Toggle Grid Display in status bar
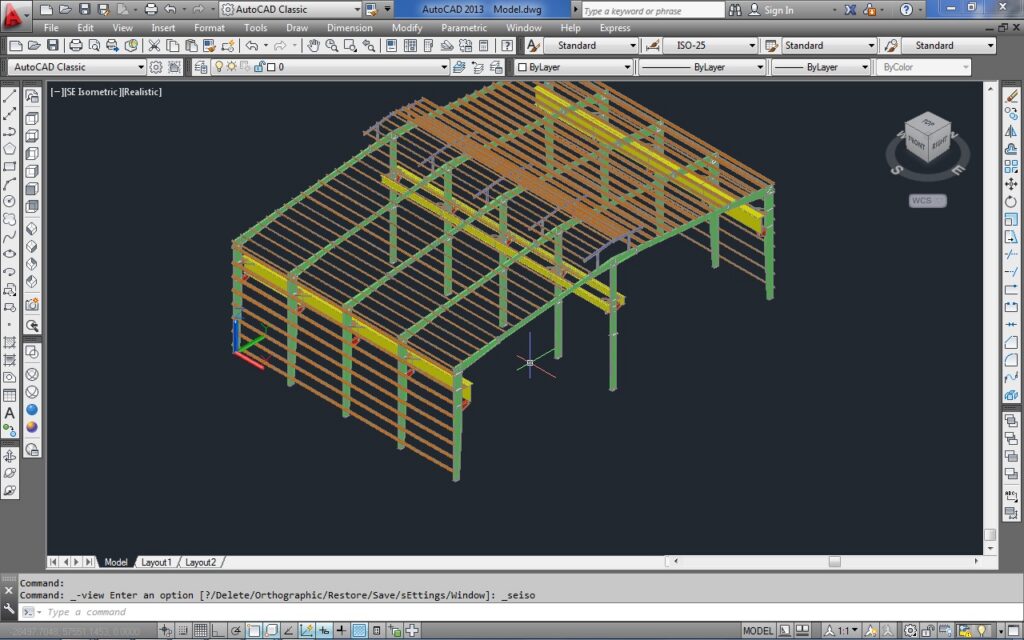The height and width of the screenshot is (640, 1024). (200, 631)
